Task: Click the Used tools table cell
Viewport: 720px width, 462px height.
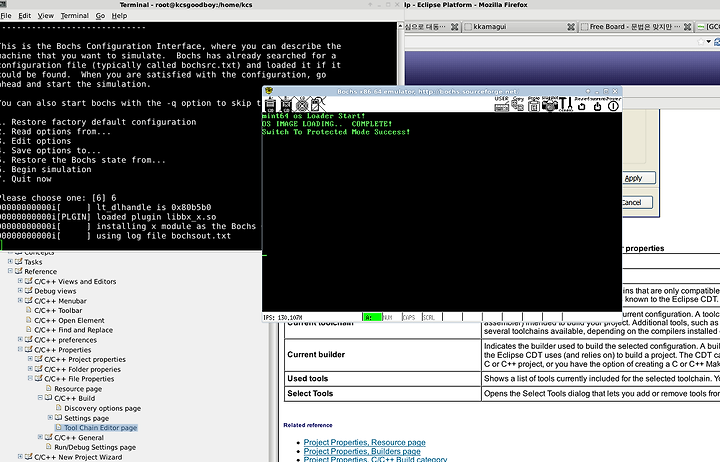Action: [x=383, y=378]
